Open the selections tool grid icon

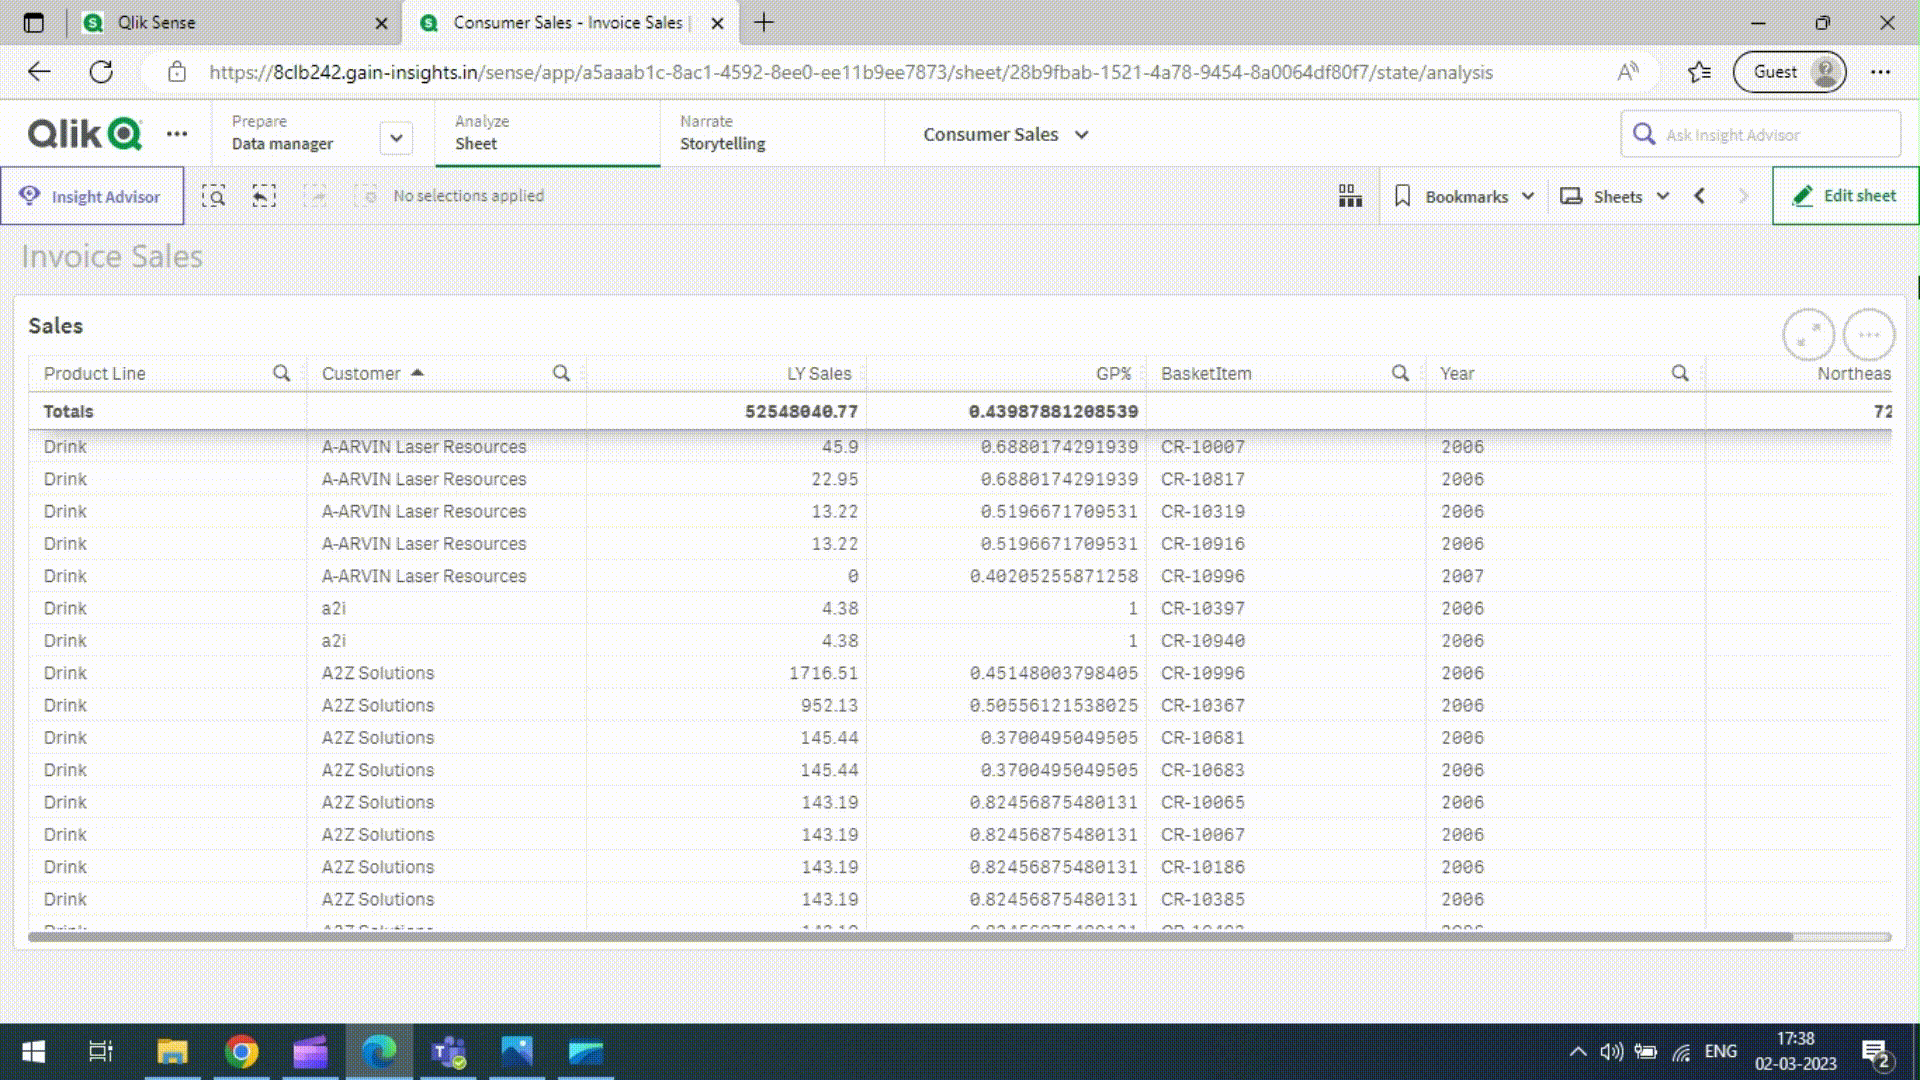click(1350, 196)
